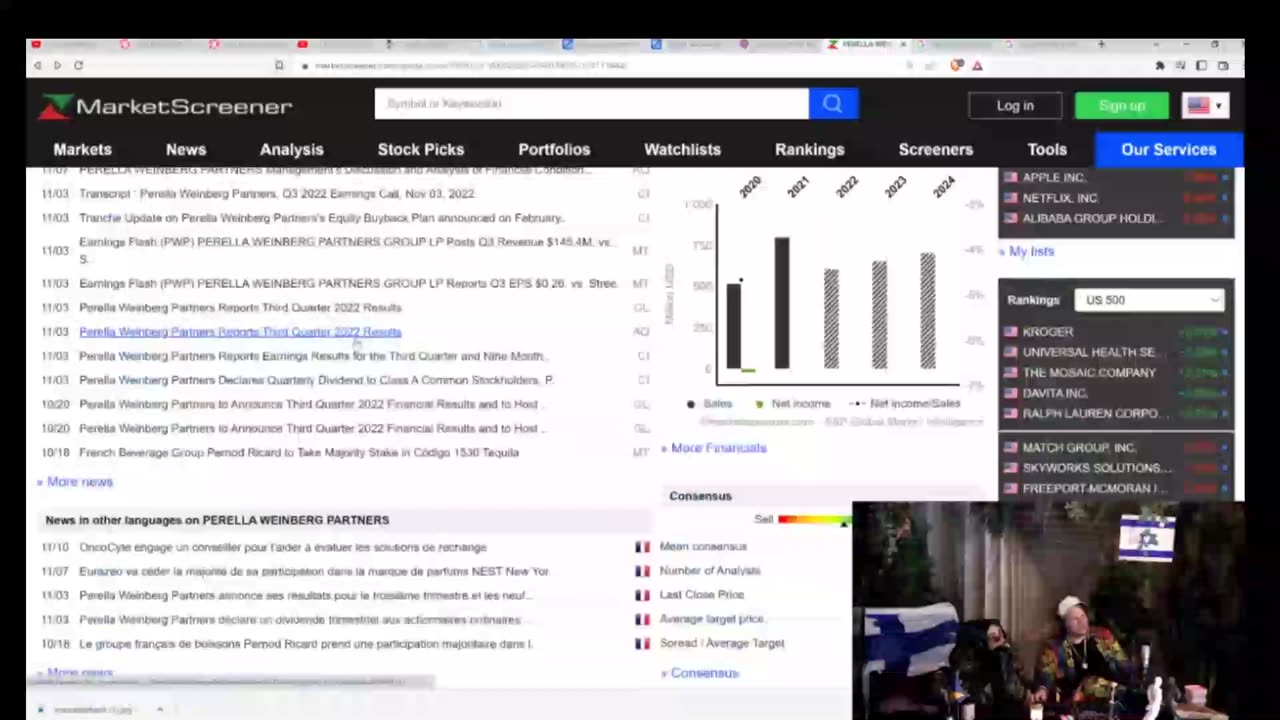
Task: Click the browser back arrow
Action: [37, 66]
